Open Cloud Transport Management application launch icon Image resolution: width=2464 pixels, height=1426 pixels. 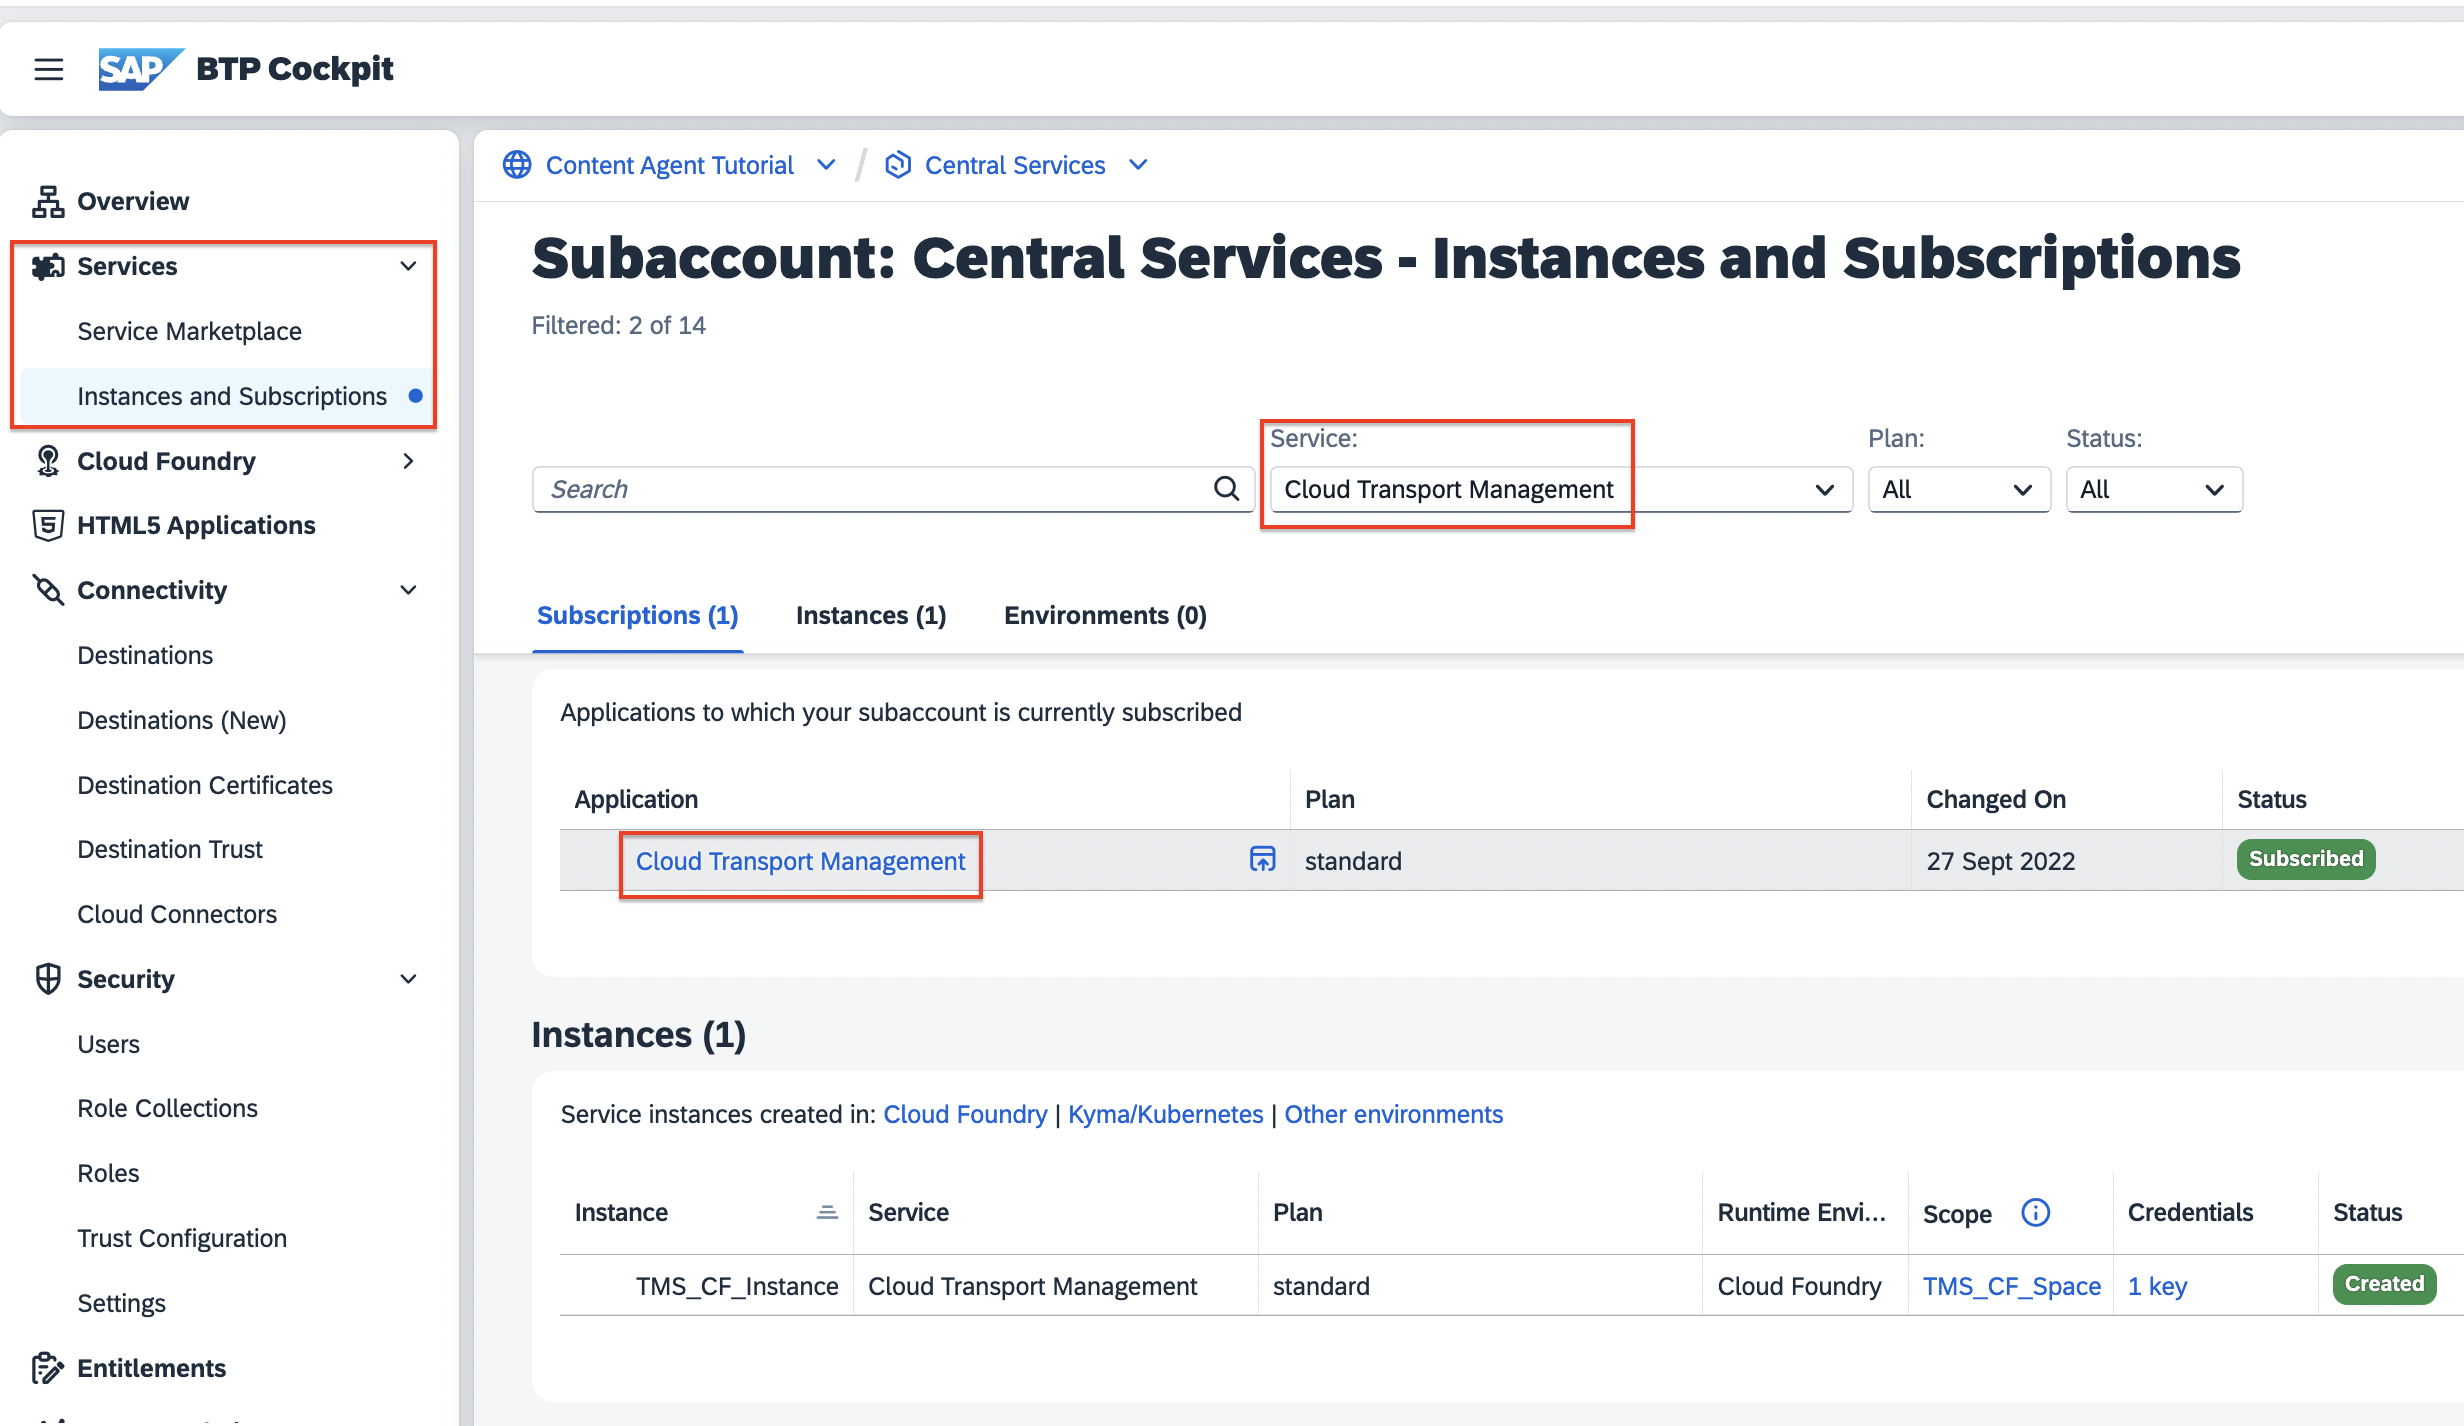click(1262, 859)
